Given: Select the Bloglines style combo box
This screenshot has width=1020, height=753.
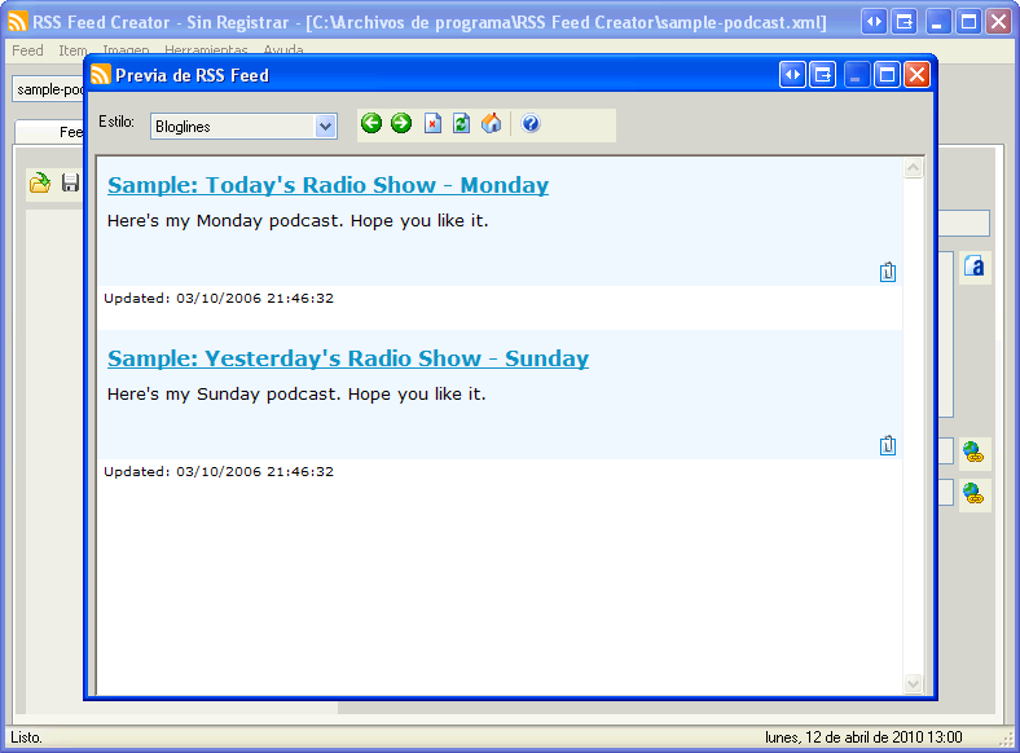Looking at the screenshot, I should point(243,126).
